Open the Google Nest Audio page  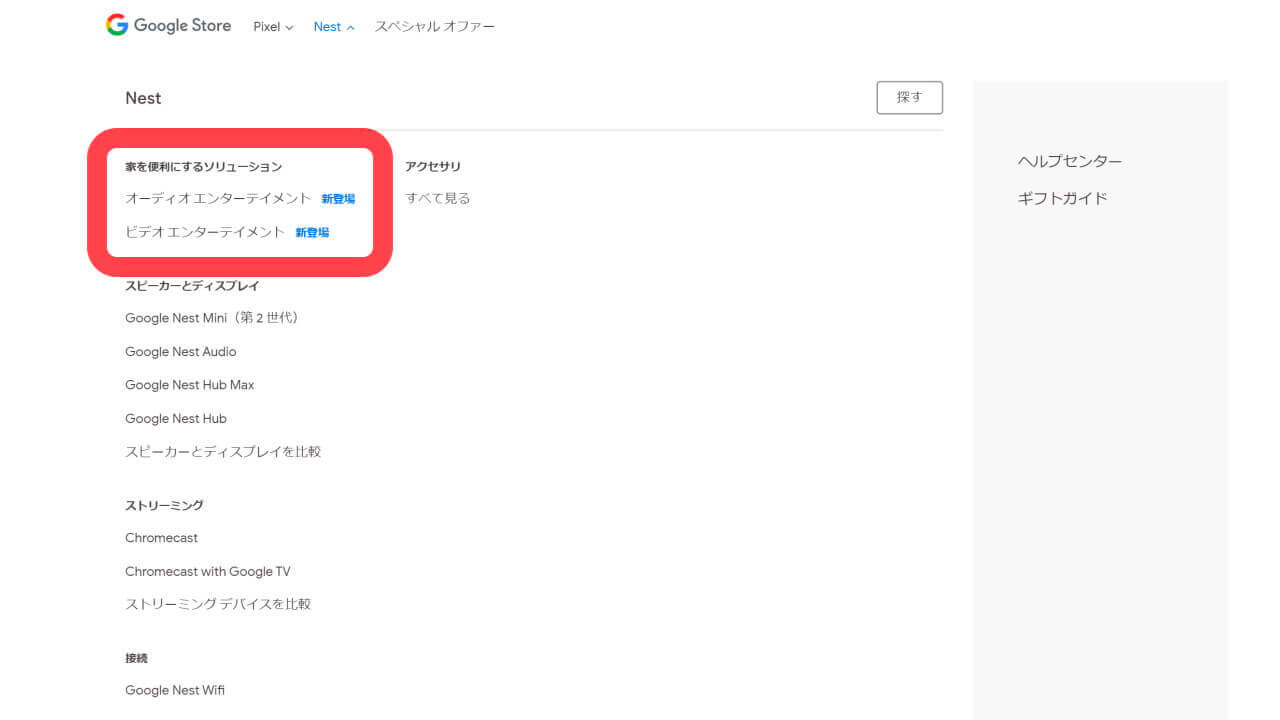click(x=180, y=351)
